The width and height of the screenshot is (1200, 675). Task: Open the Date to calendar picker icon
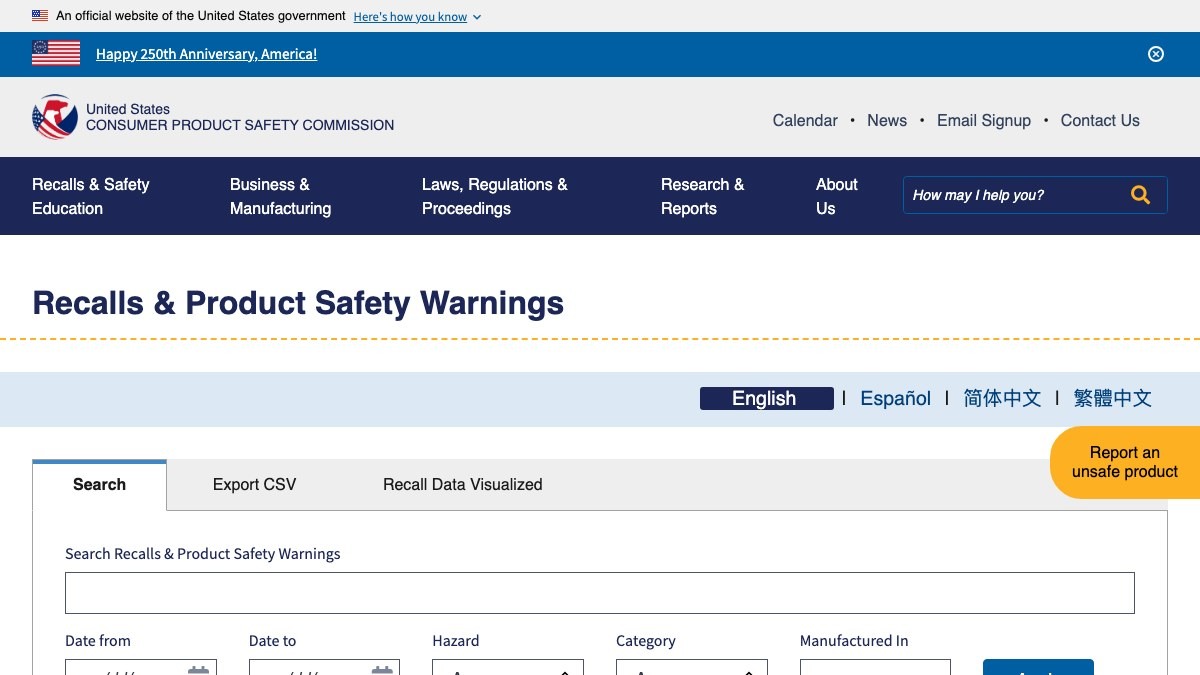pos(382,671)
